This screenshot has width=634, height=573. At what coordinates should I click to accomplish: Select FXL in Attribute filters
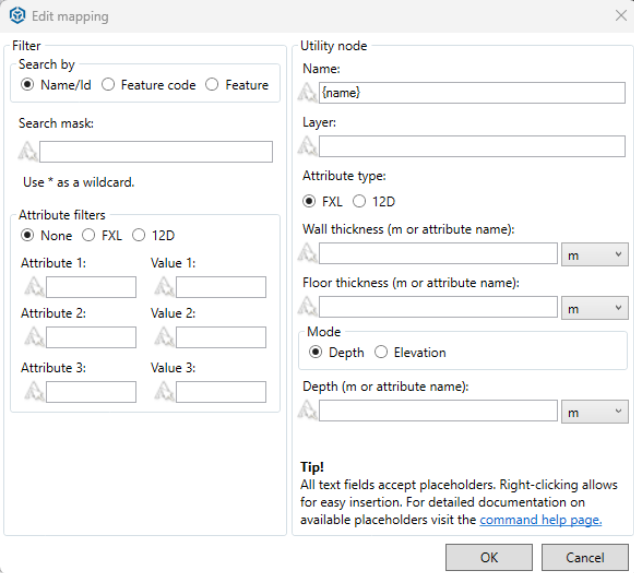[89, 236]
